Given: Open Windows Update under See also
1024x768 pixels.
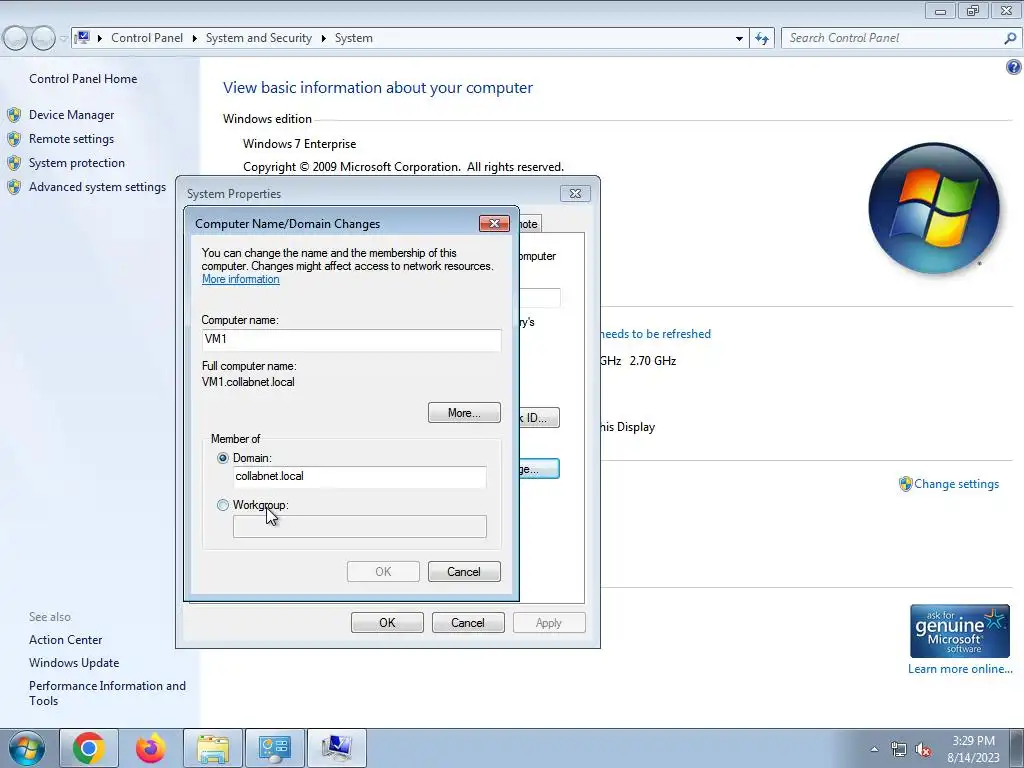Looking at the screenshot, I should tap(74, 663).
